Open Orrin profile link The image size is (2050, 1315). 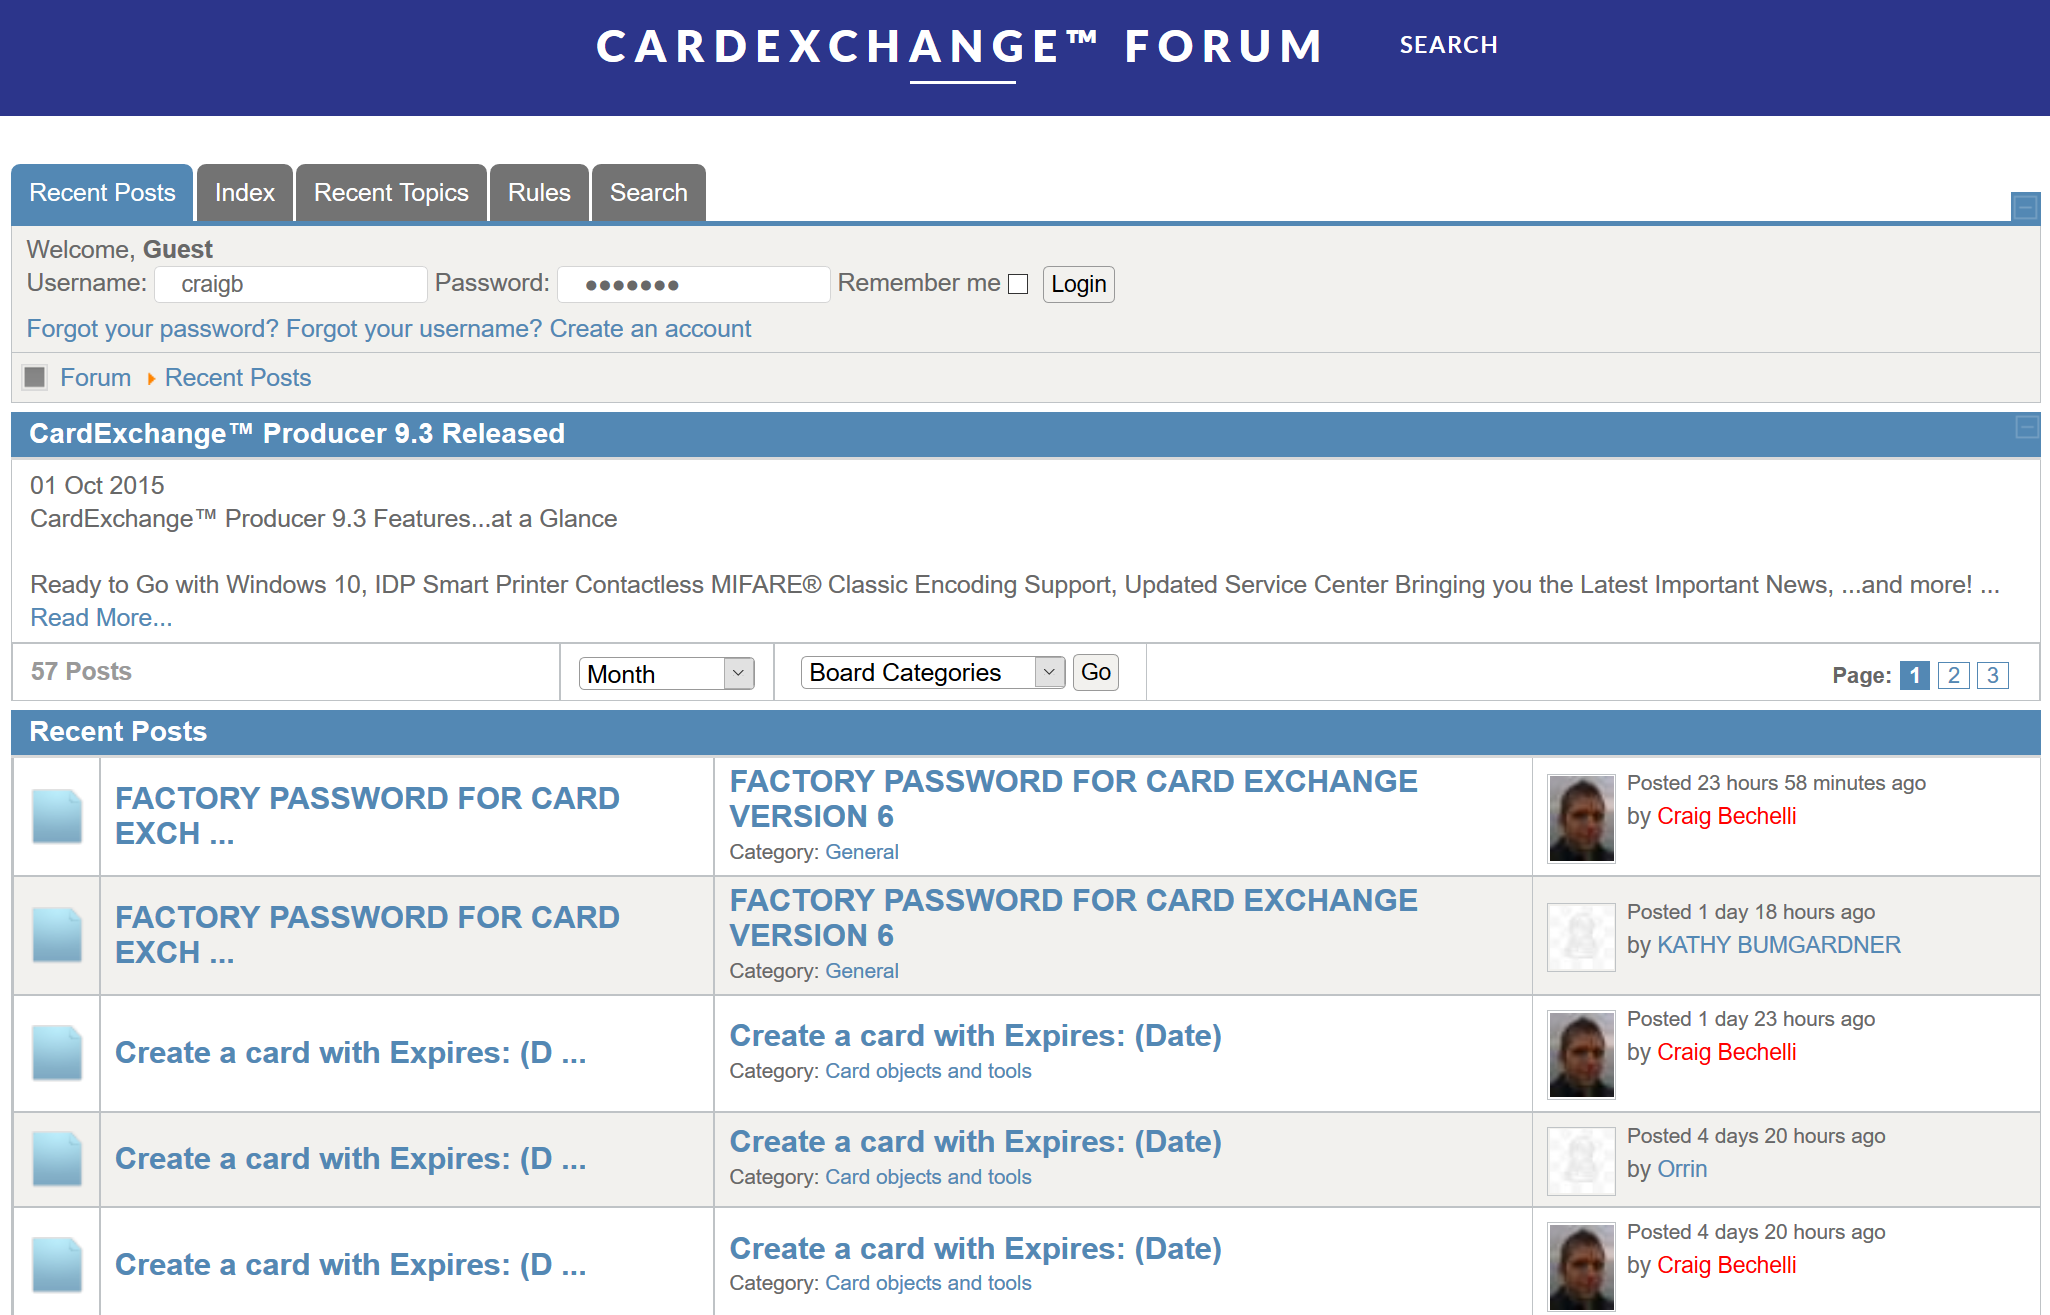tap(1682, 1169)
